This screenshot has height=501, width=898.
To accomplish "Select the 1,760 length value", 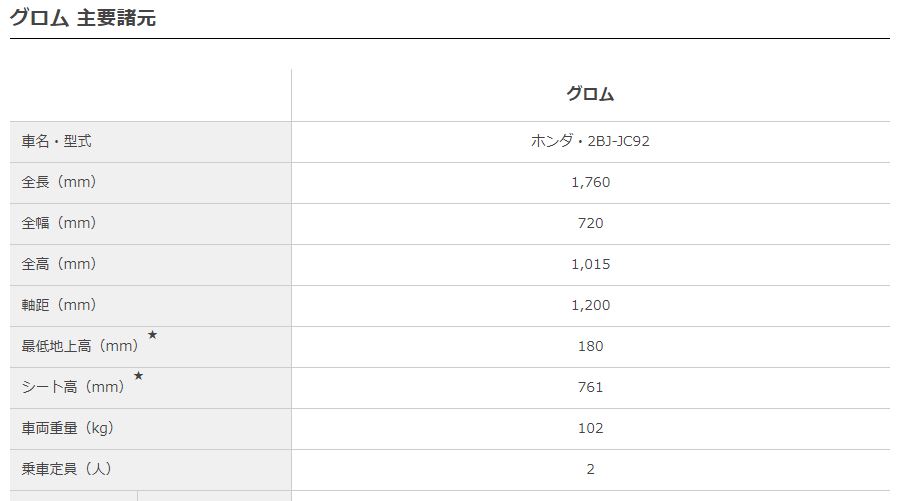I will click(x=590, y=182).
